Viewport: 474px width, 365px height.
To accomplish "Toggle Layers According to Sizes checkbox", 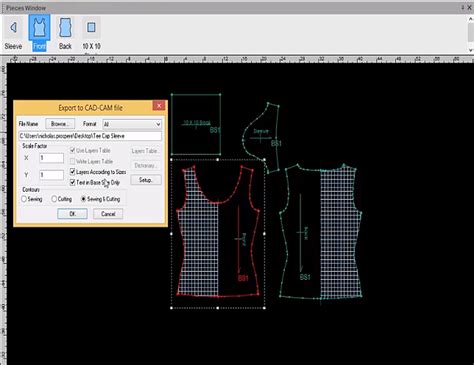I will click(x=72, y=172).
